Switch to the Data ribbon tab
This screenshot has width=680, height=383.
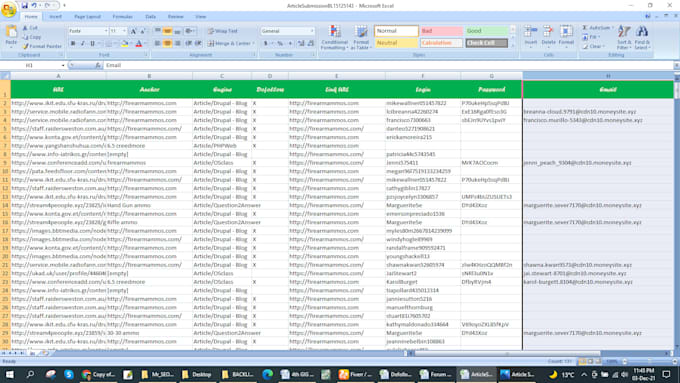pyautogui.click(x=150, y=16)
